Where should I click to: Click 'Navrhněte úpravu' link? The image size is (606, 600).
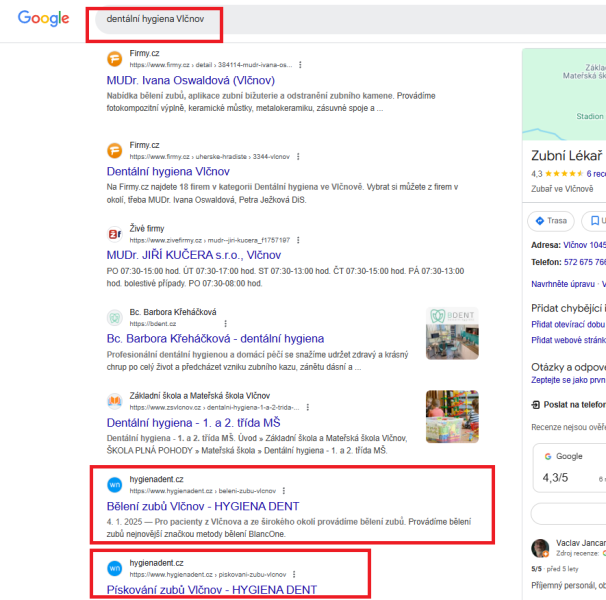coord(563,284)
